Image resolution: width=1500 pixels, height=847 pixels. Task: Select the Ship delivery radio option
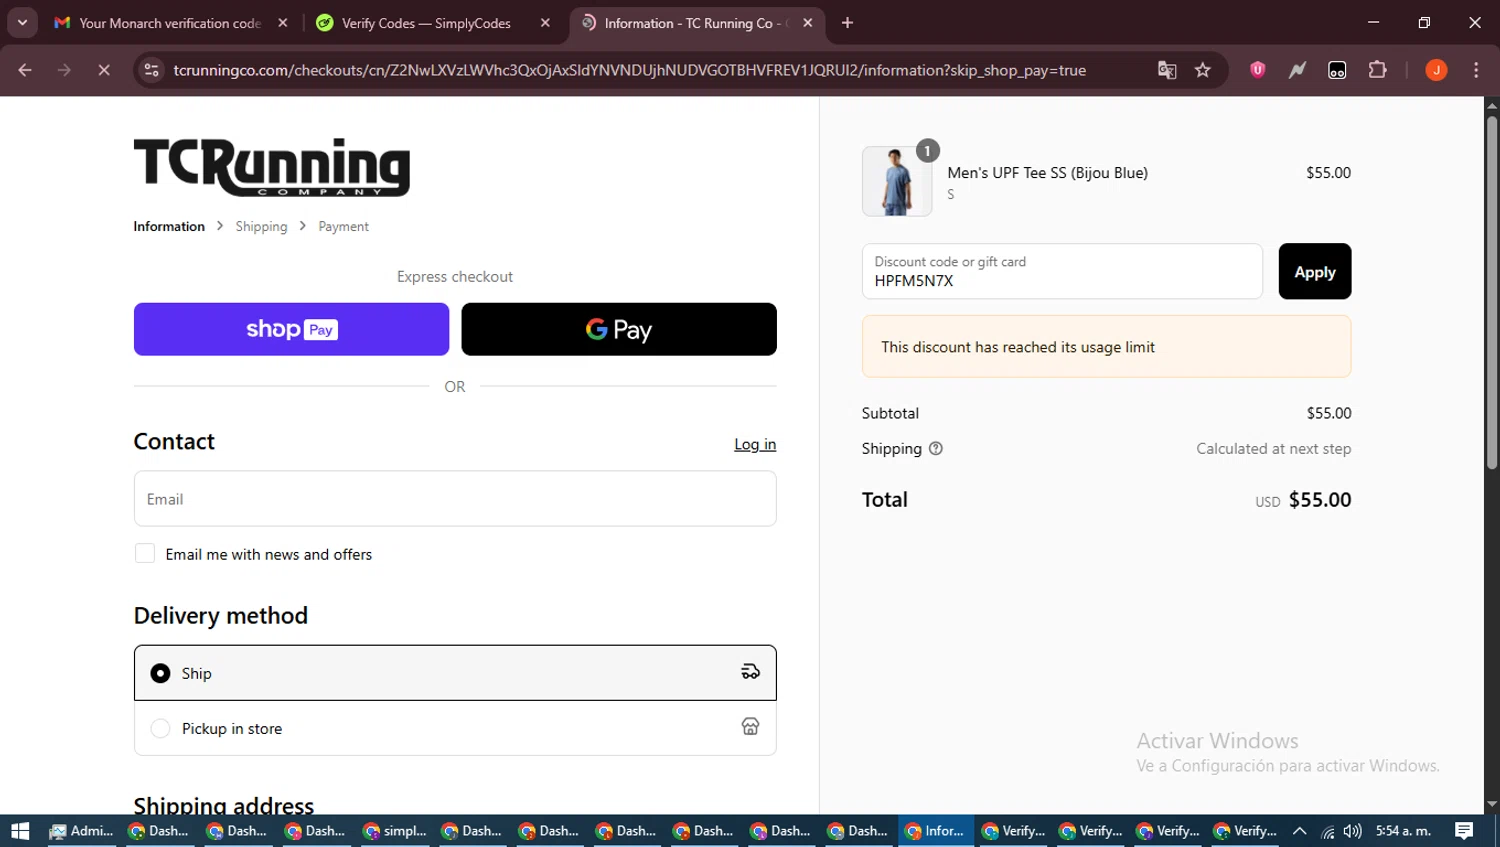point(160,673)
